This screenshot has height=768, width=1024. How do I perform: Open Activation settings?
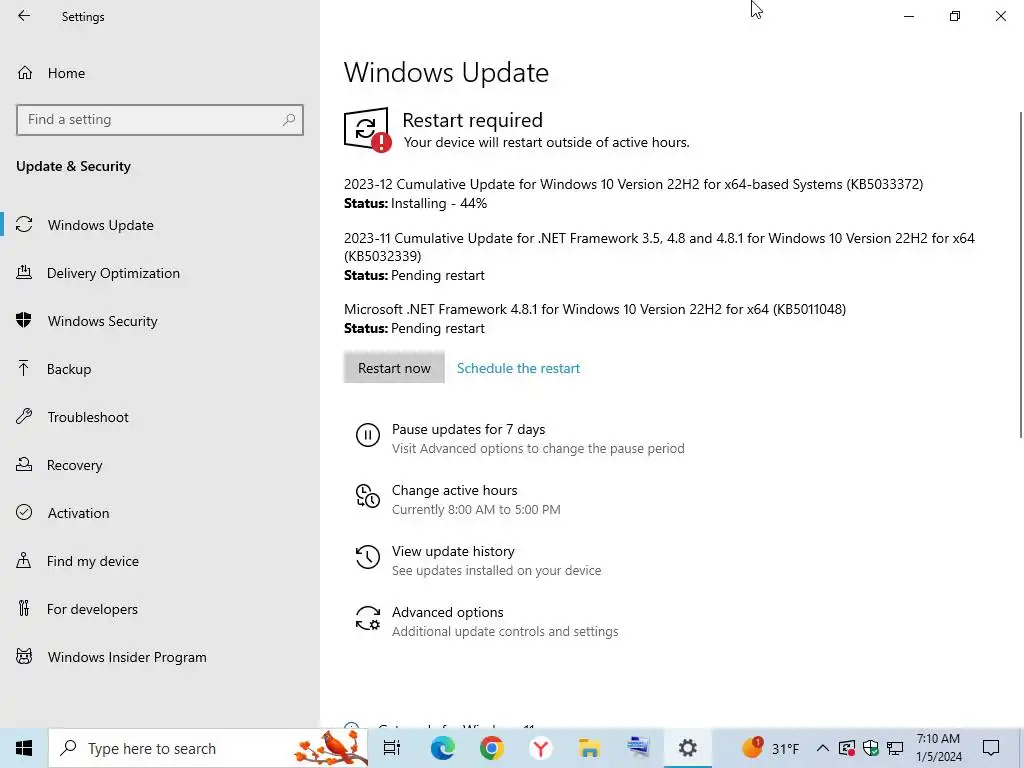coord(160,513)
